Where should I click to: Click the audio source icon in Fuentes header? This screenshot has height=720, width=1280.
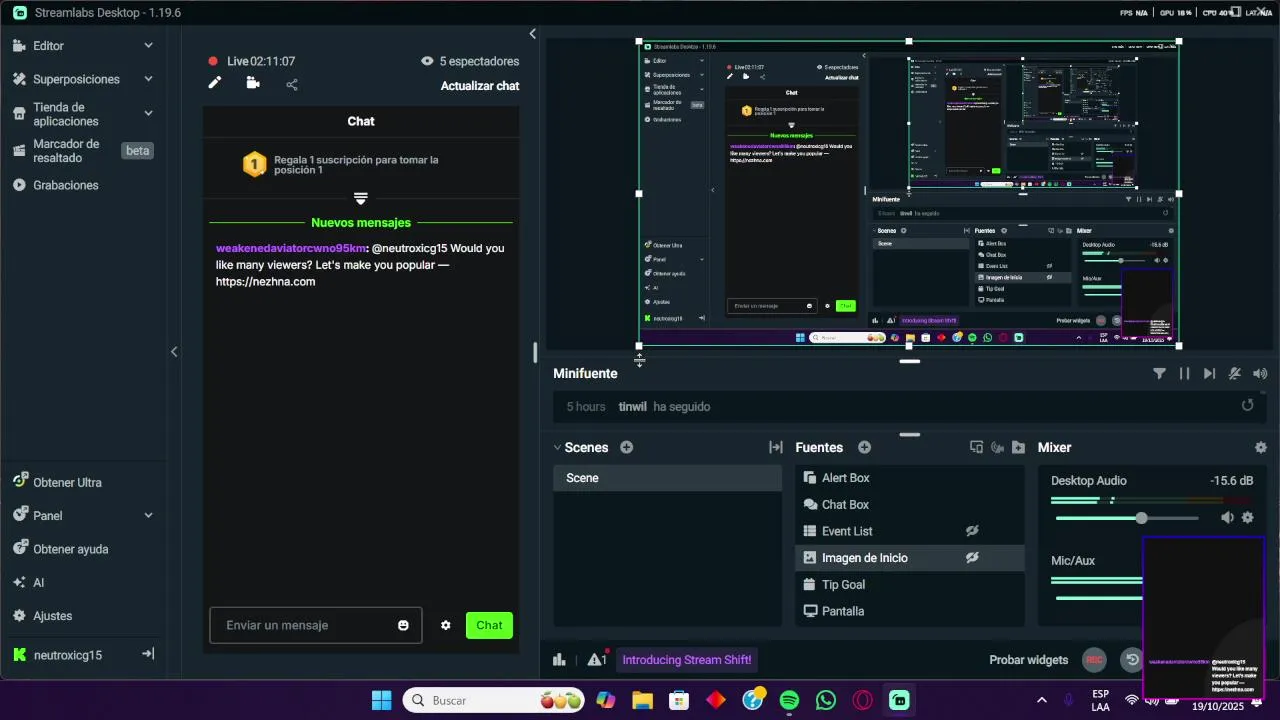pos(997,448)
